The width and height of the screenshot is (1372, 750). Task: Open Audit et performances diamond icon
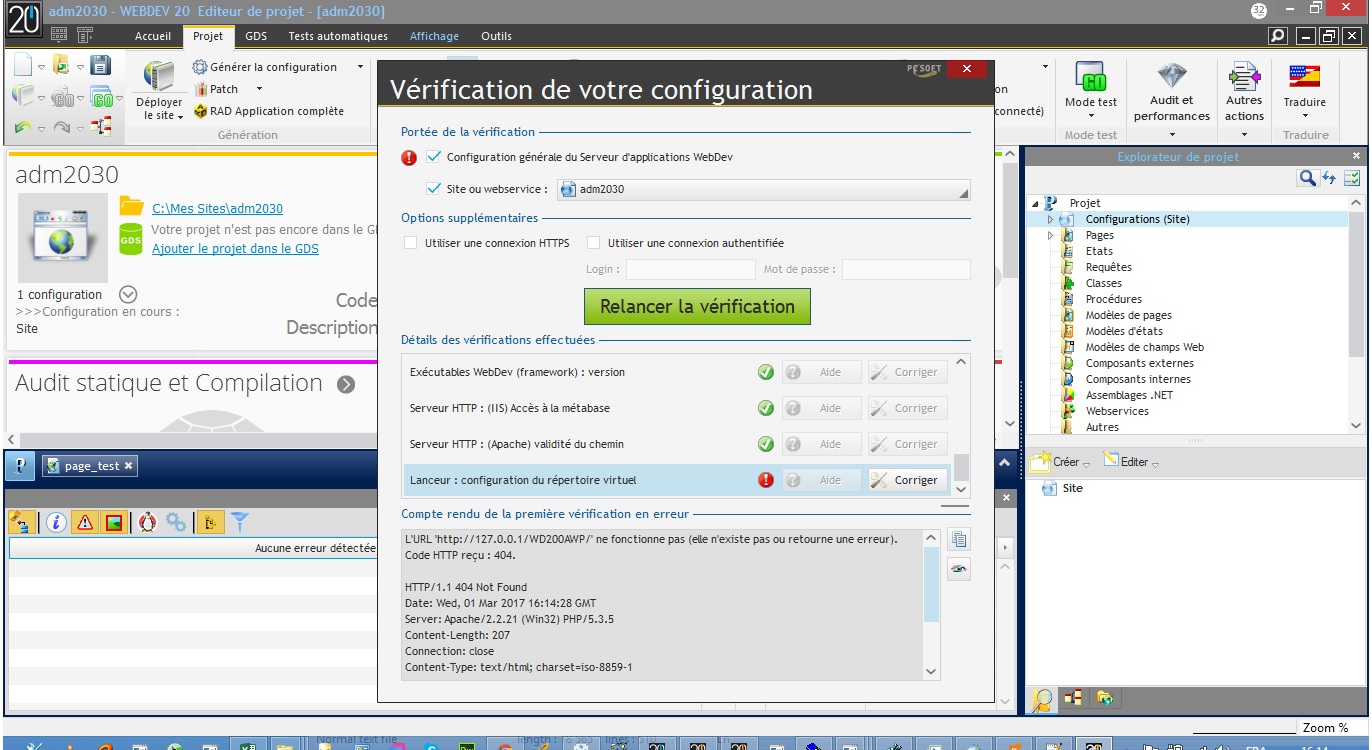(1171, 76)
